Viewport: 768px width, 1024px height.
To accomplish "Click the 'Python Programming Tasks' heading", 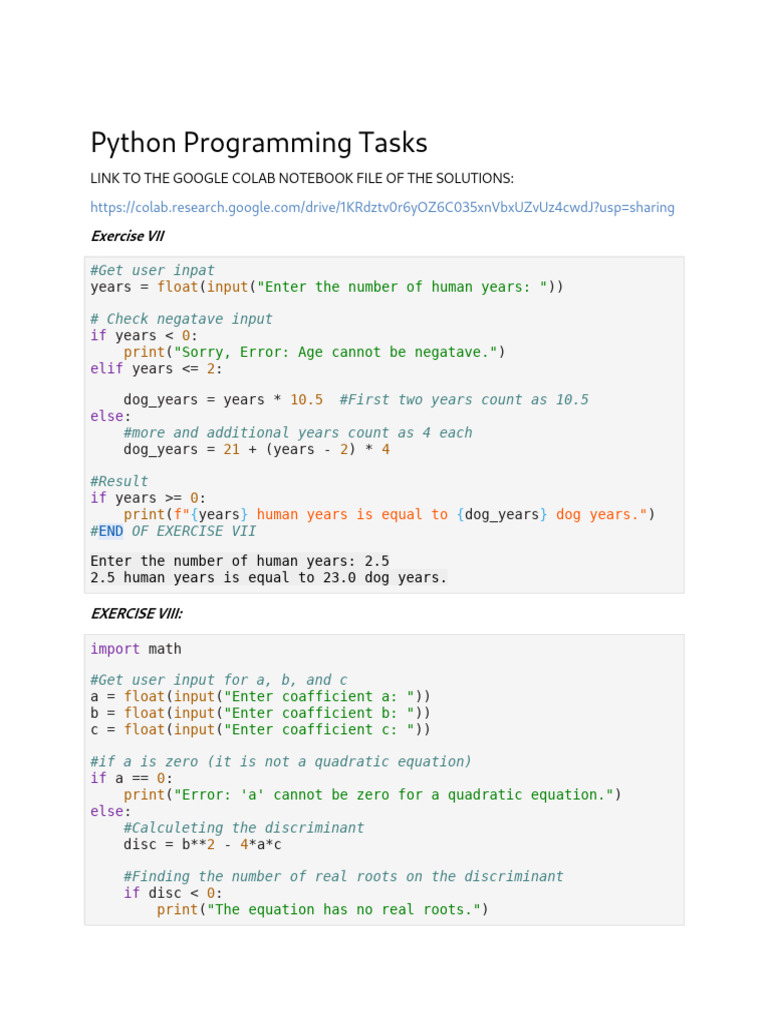I will [259, 143].
